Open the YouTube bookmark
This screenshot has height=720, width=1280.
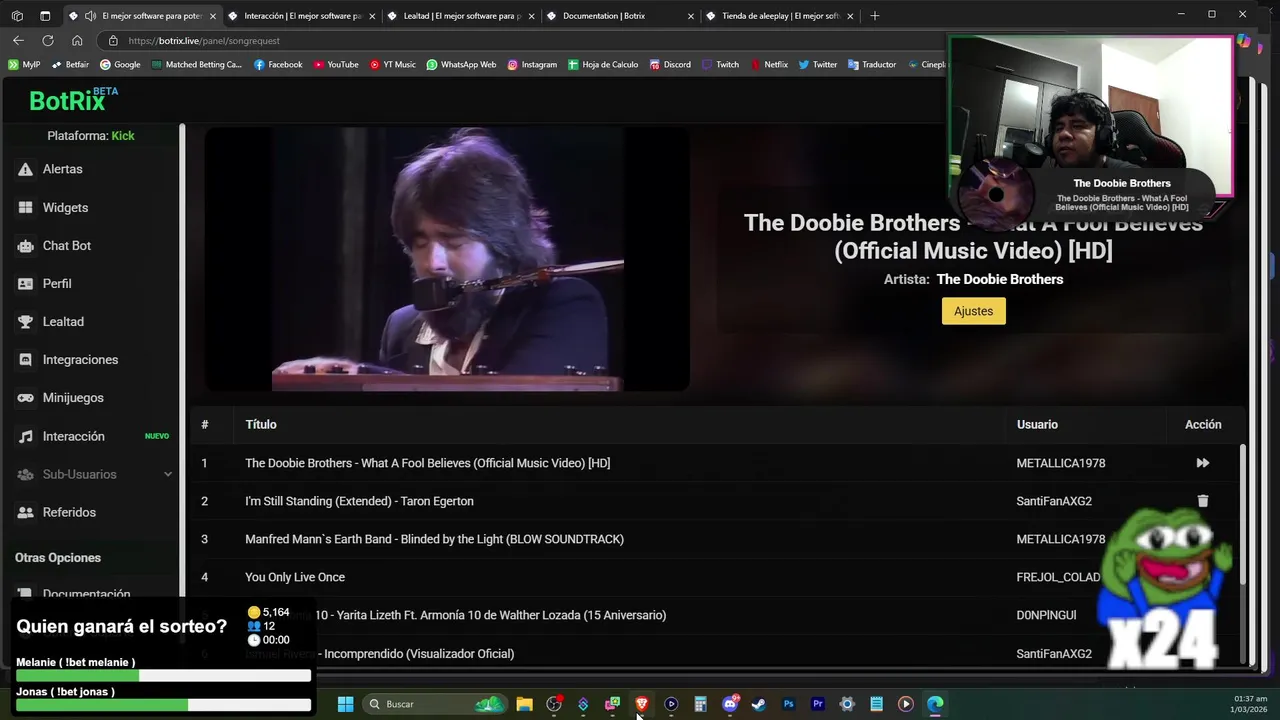pyautogui.click(x=336, y=64)
